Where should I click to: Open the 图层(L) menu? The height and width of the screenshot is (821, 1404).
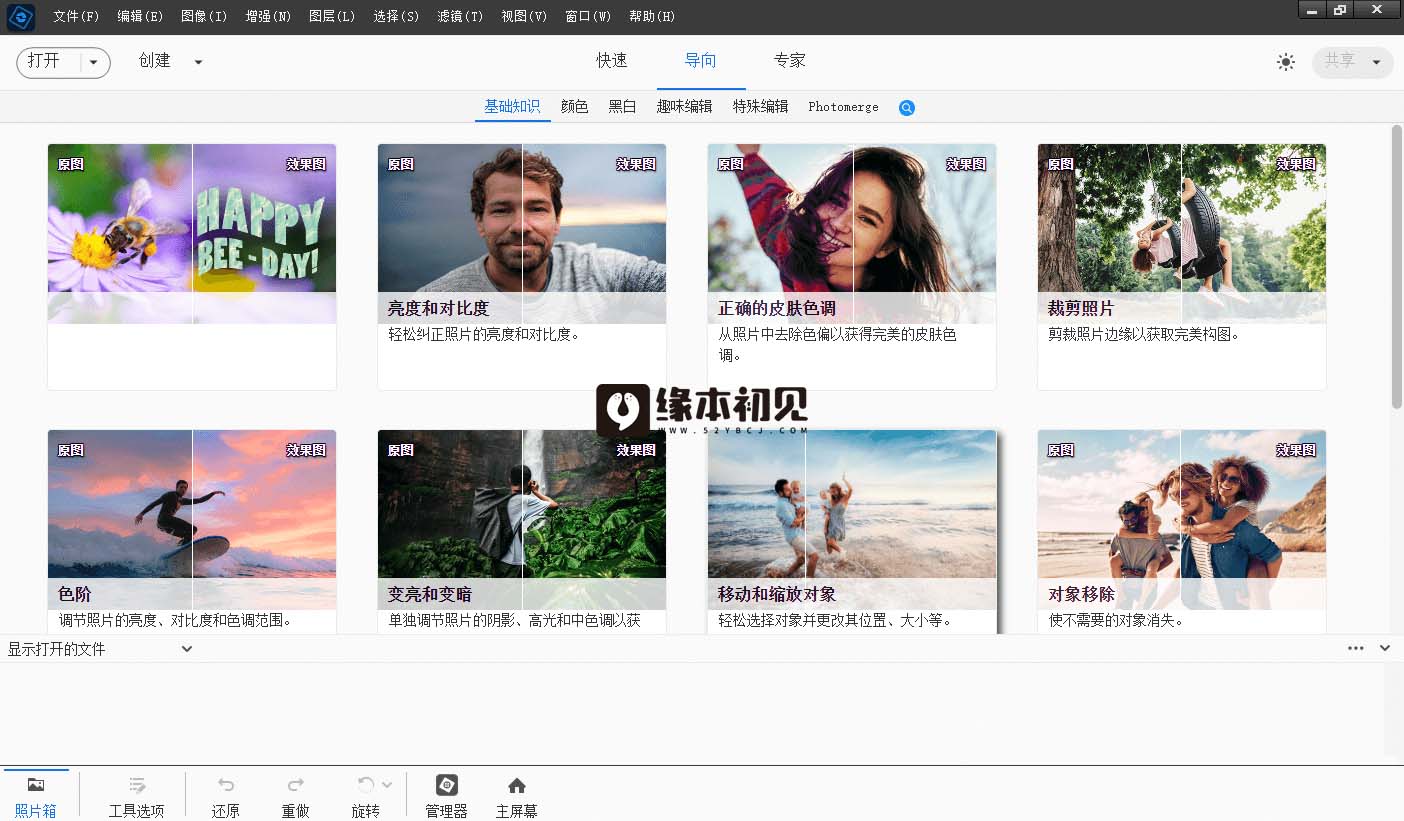(332, 17)
